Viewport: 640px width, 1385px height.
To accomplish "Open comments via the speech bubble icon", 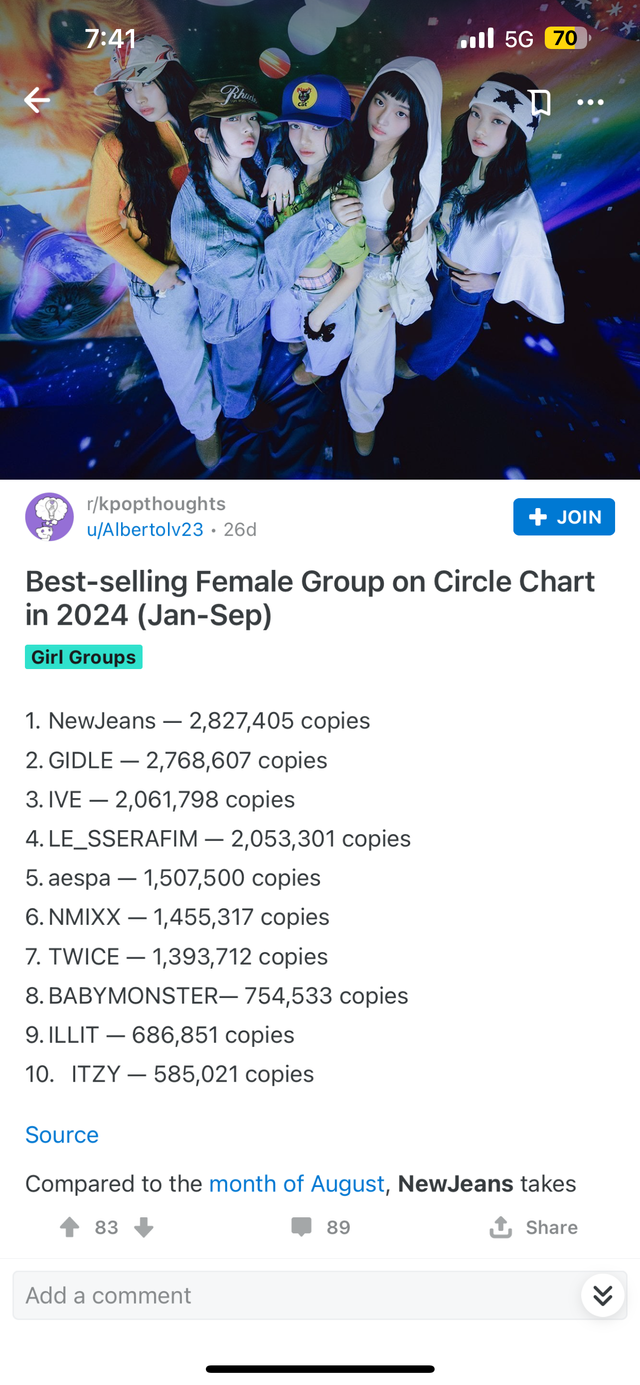I will (301, 1227).
